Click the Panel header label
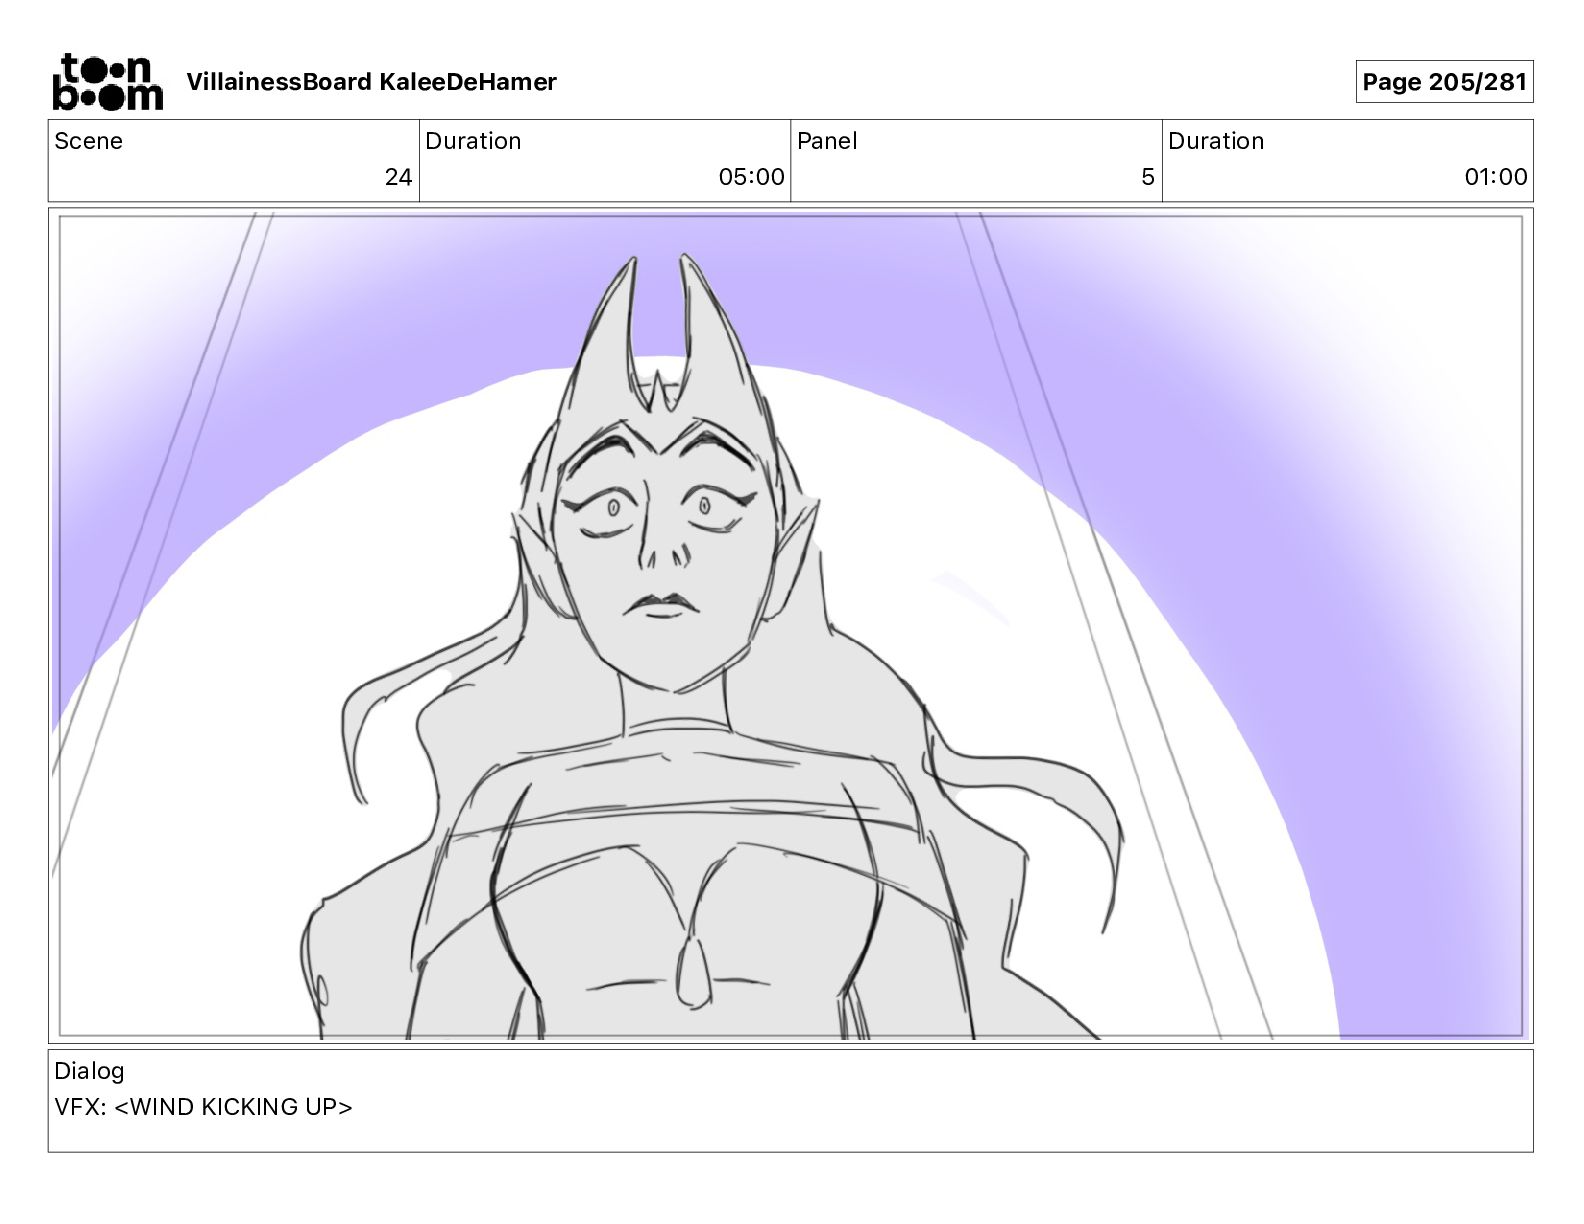Image resolution: width=1584 pixels, height=1224 pixels. [827, 141]
